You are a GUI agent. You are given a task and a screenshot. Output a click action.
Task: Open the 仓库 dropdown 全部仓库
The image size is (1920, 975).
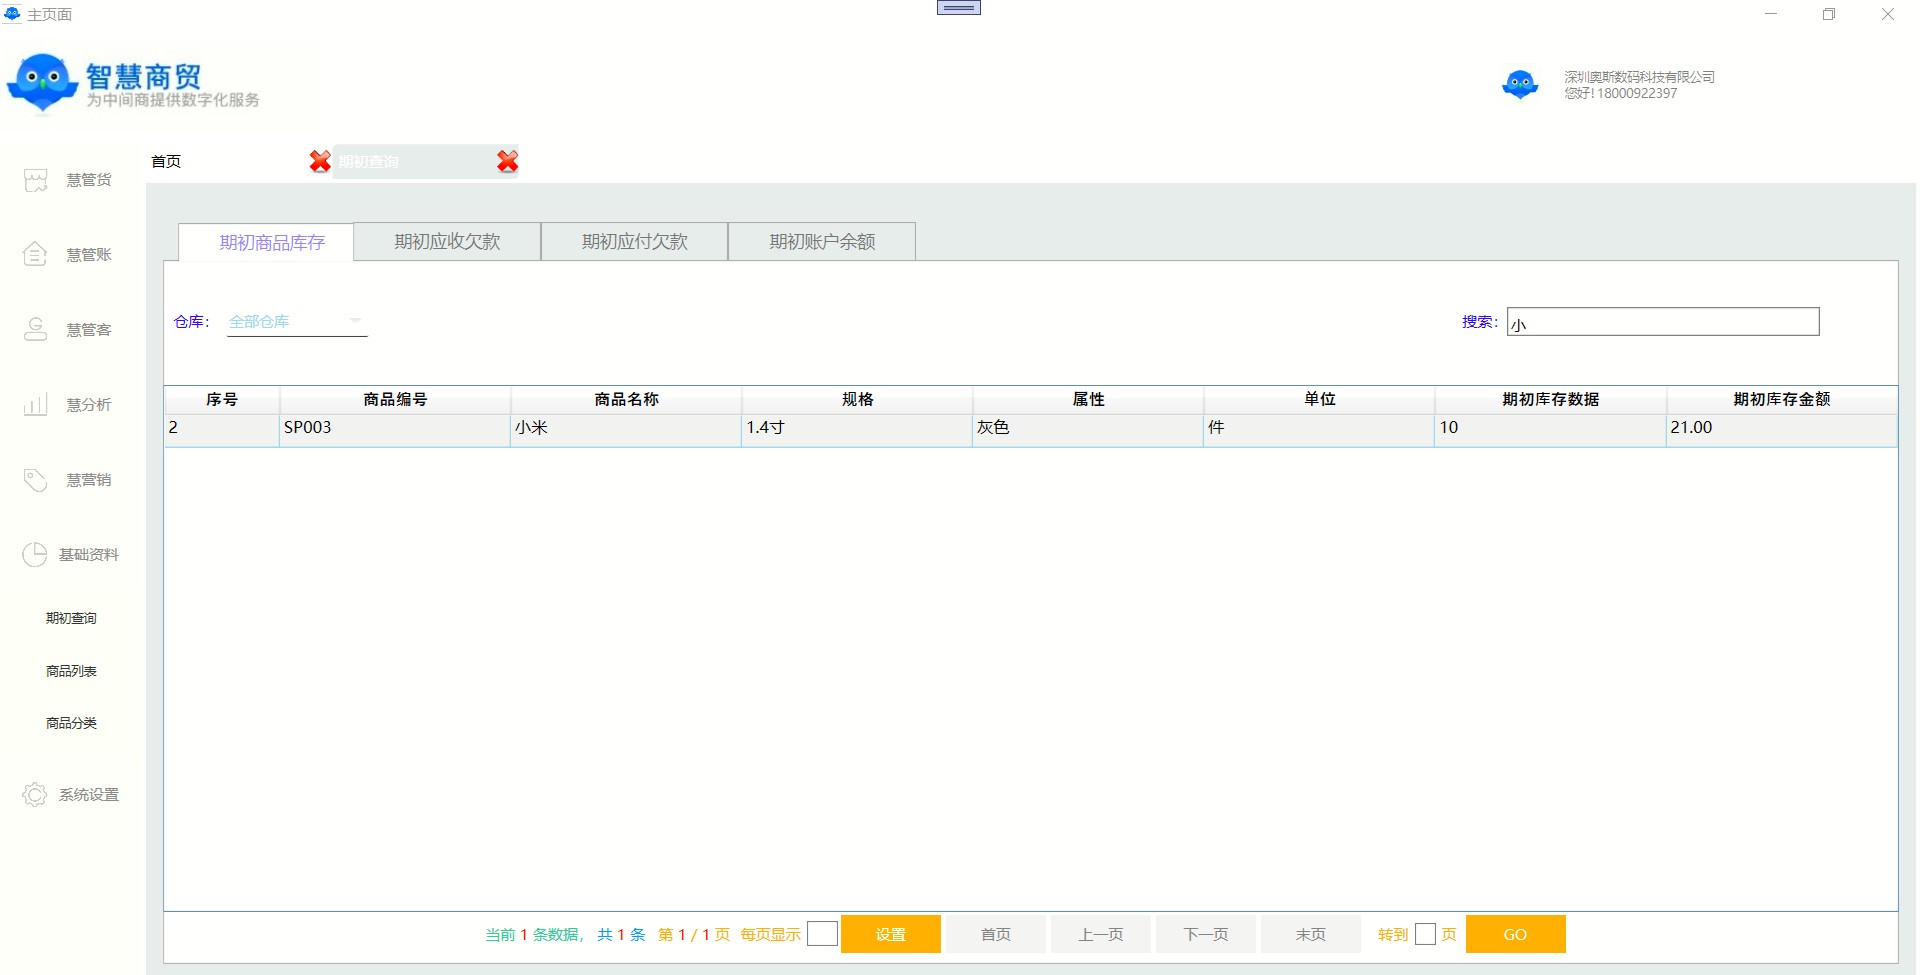coord(297,321)
